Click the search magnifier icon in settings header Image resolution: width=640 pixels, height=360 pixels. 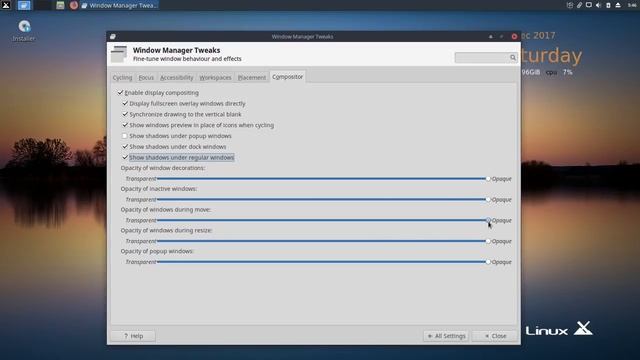[x=513, y=58]
